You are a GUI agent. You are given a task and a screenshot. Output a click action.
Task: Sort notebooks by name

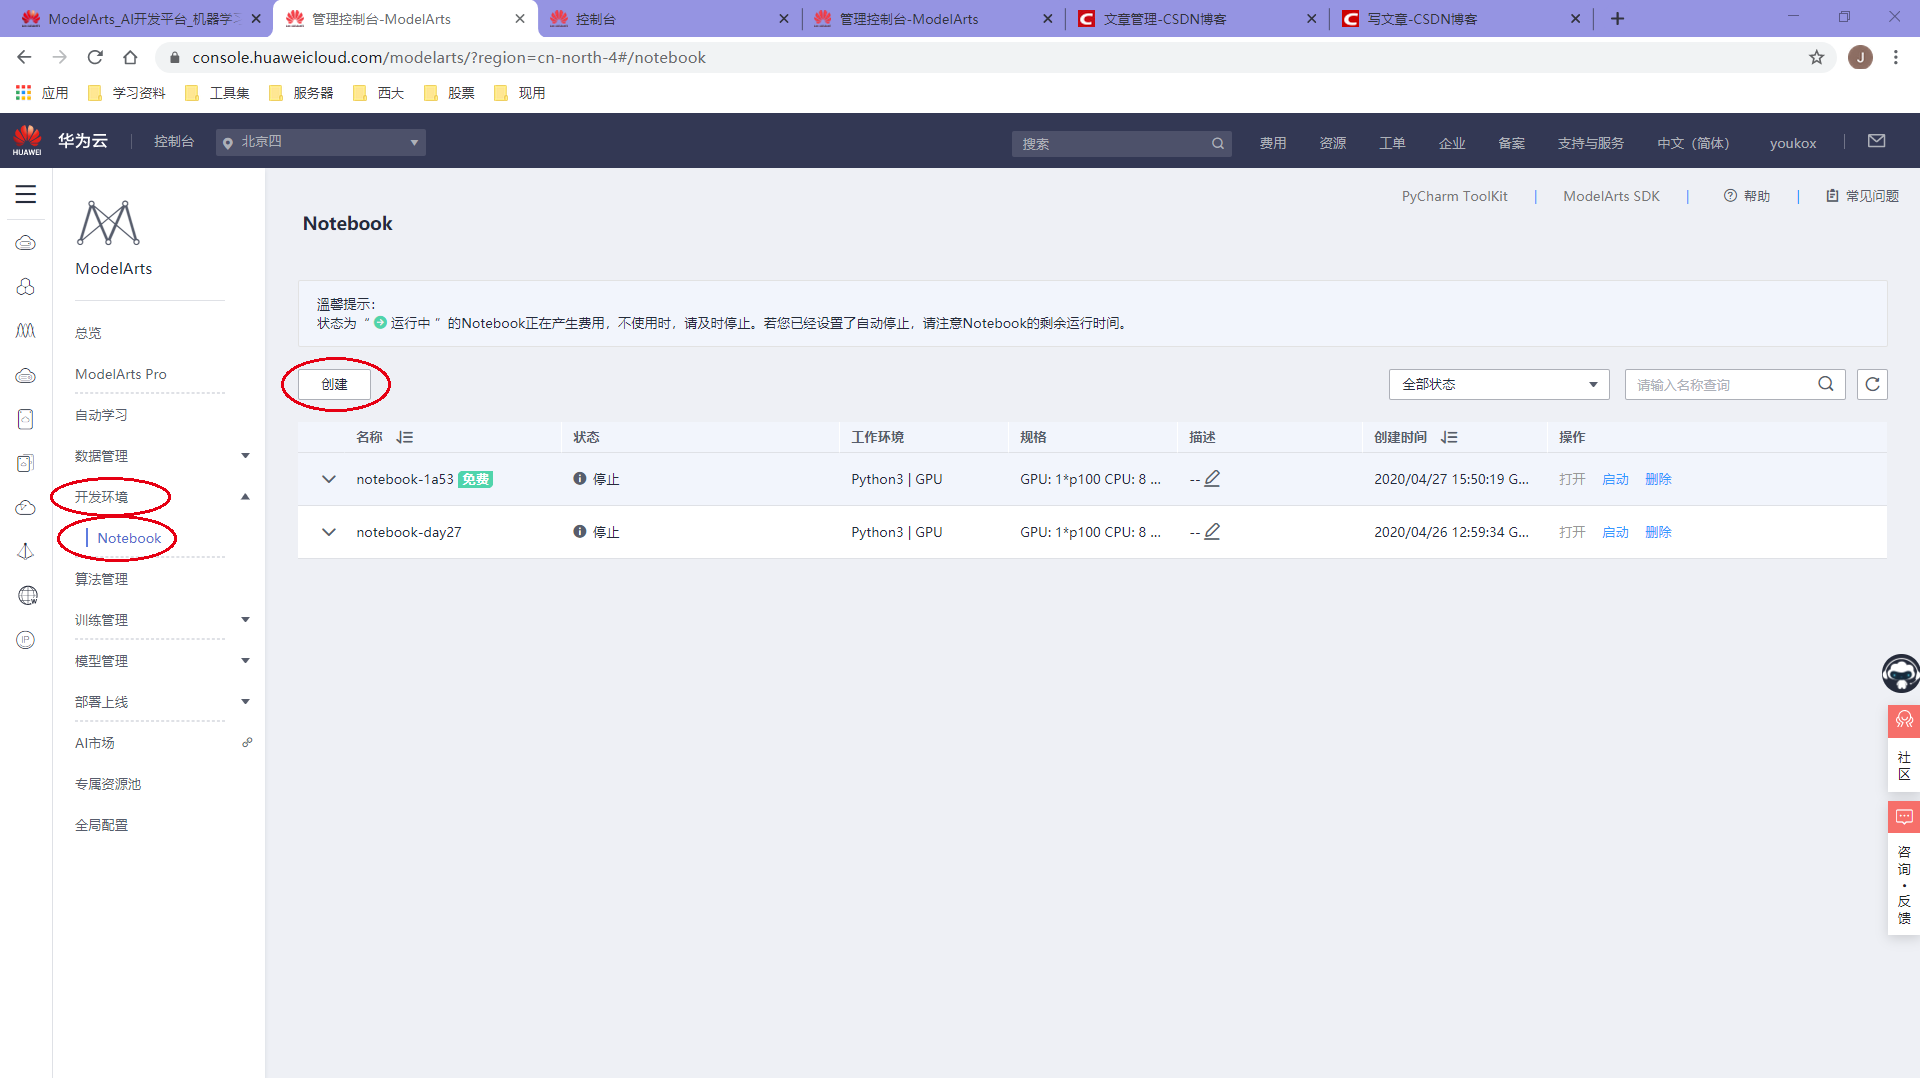click(x=405, y=437)
